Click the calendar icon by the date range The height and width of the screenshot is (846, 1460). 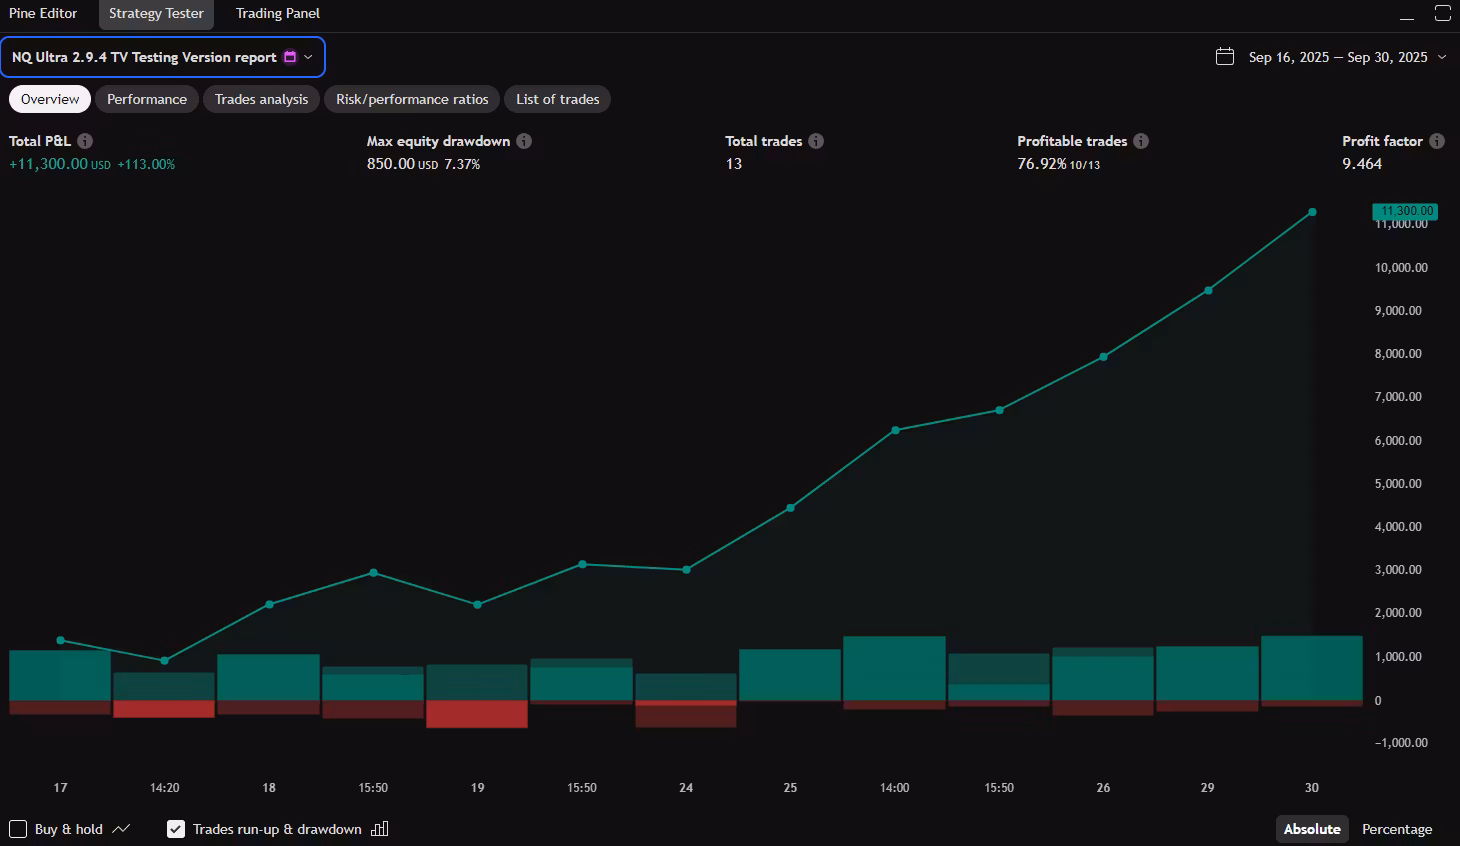click(1225, 57)
